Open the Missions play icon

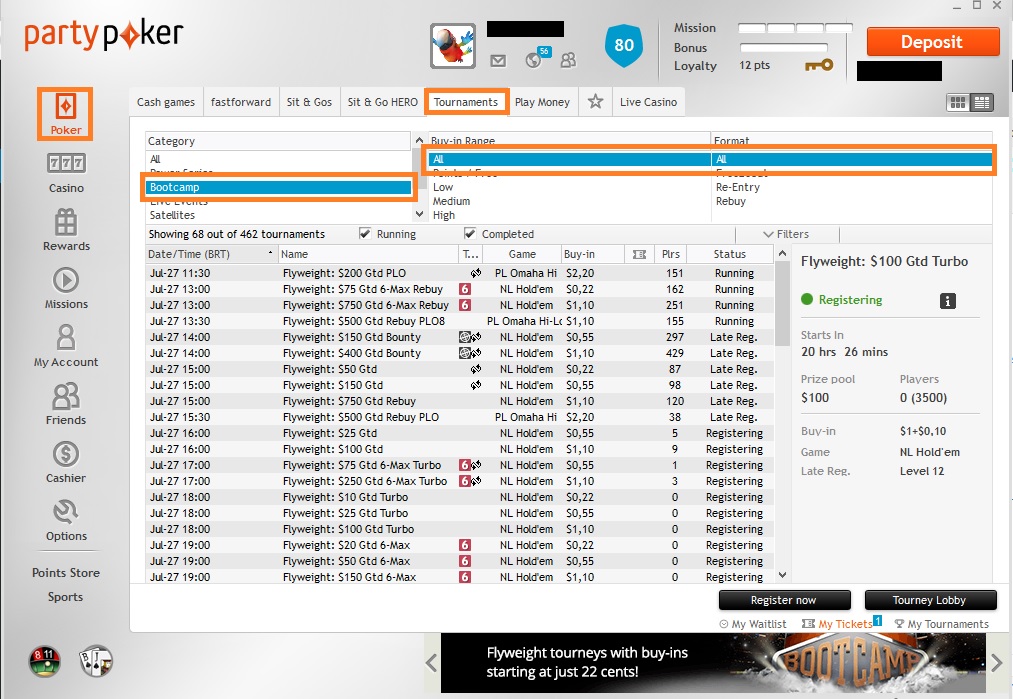pyautogui.click(x=66, y=280)
